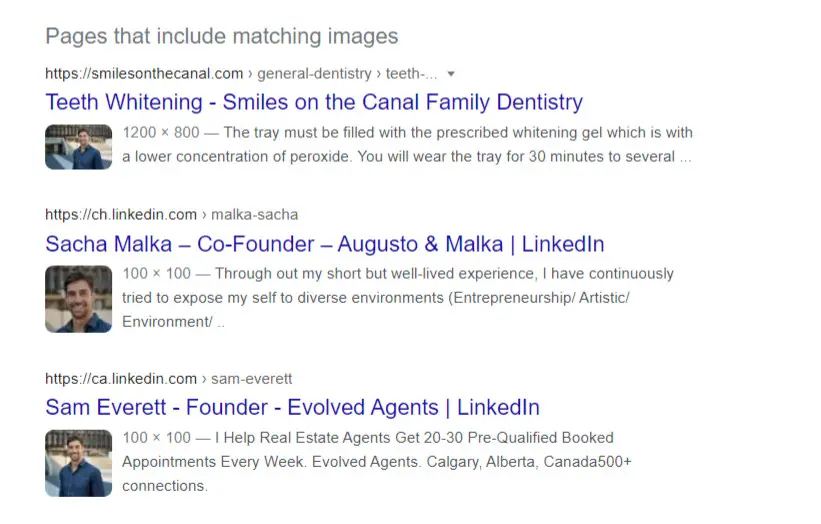821x524 pixels.
Task: Open the dropdown arrow beside the smilesonthecanal URL
Action: click(451, 74)
